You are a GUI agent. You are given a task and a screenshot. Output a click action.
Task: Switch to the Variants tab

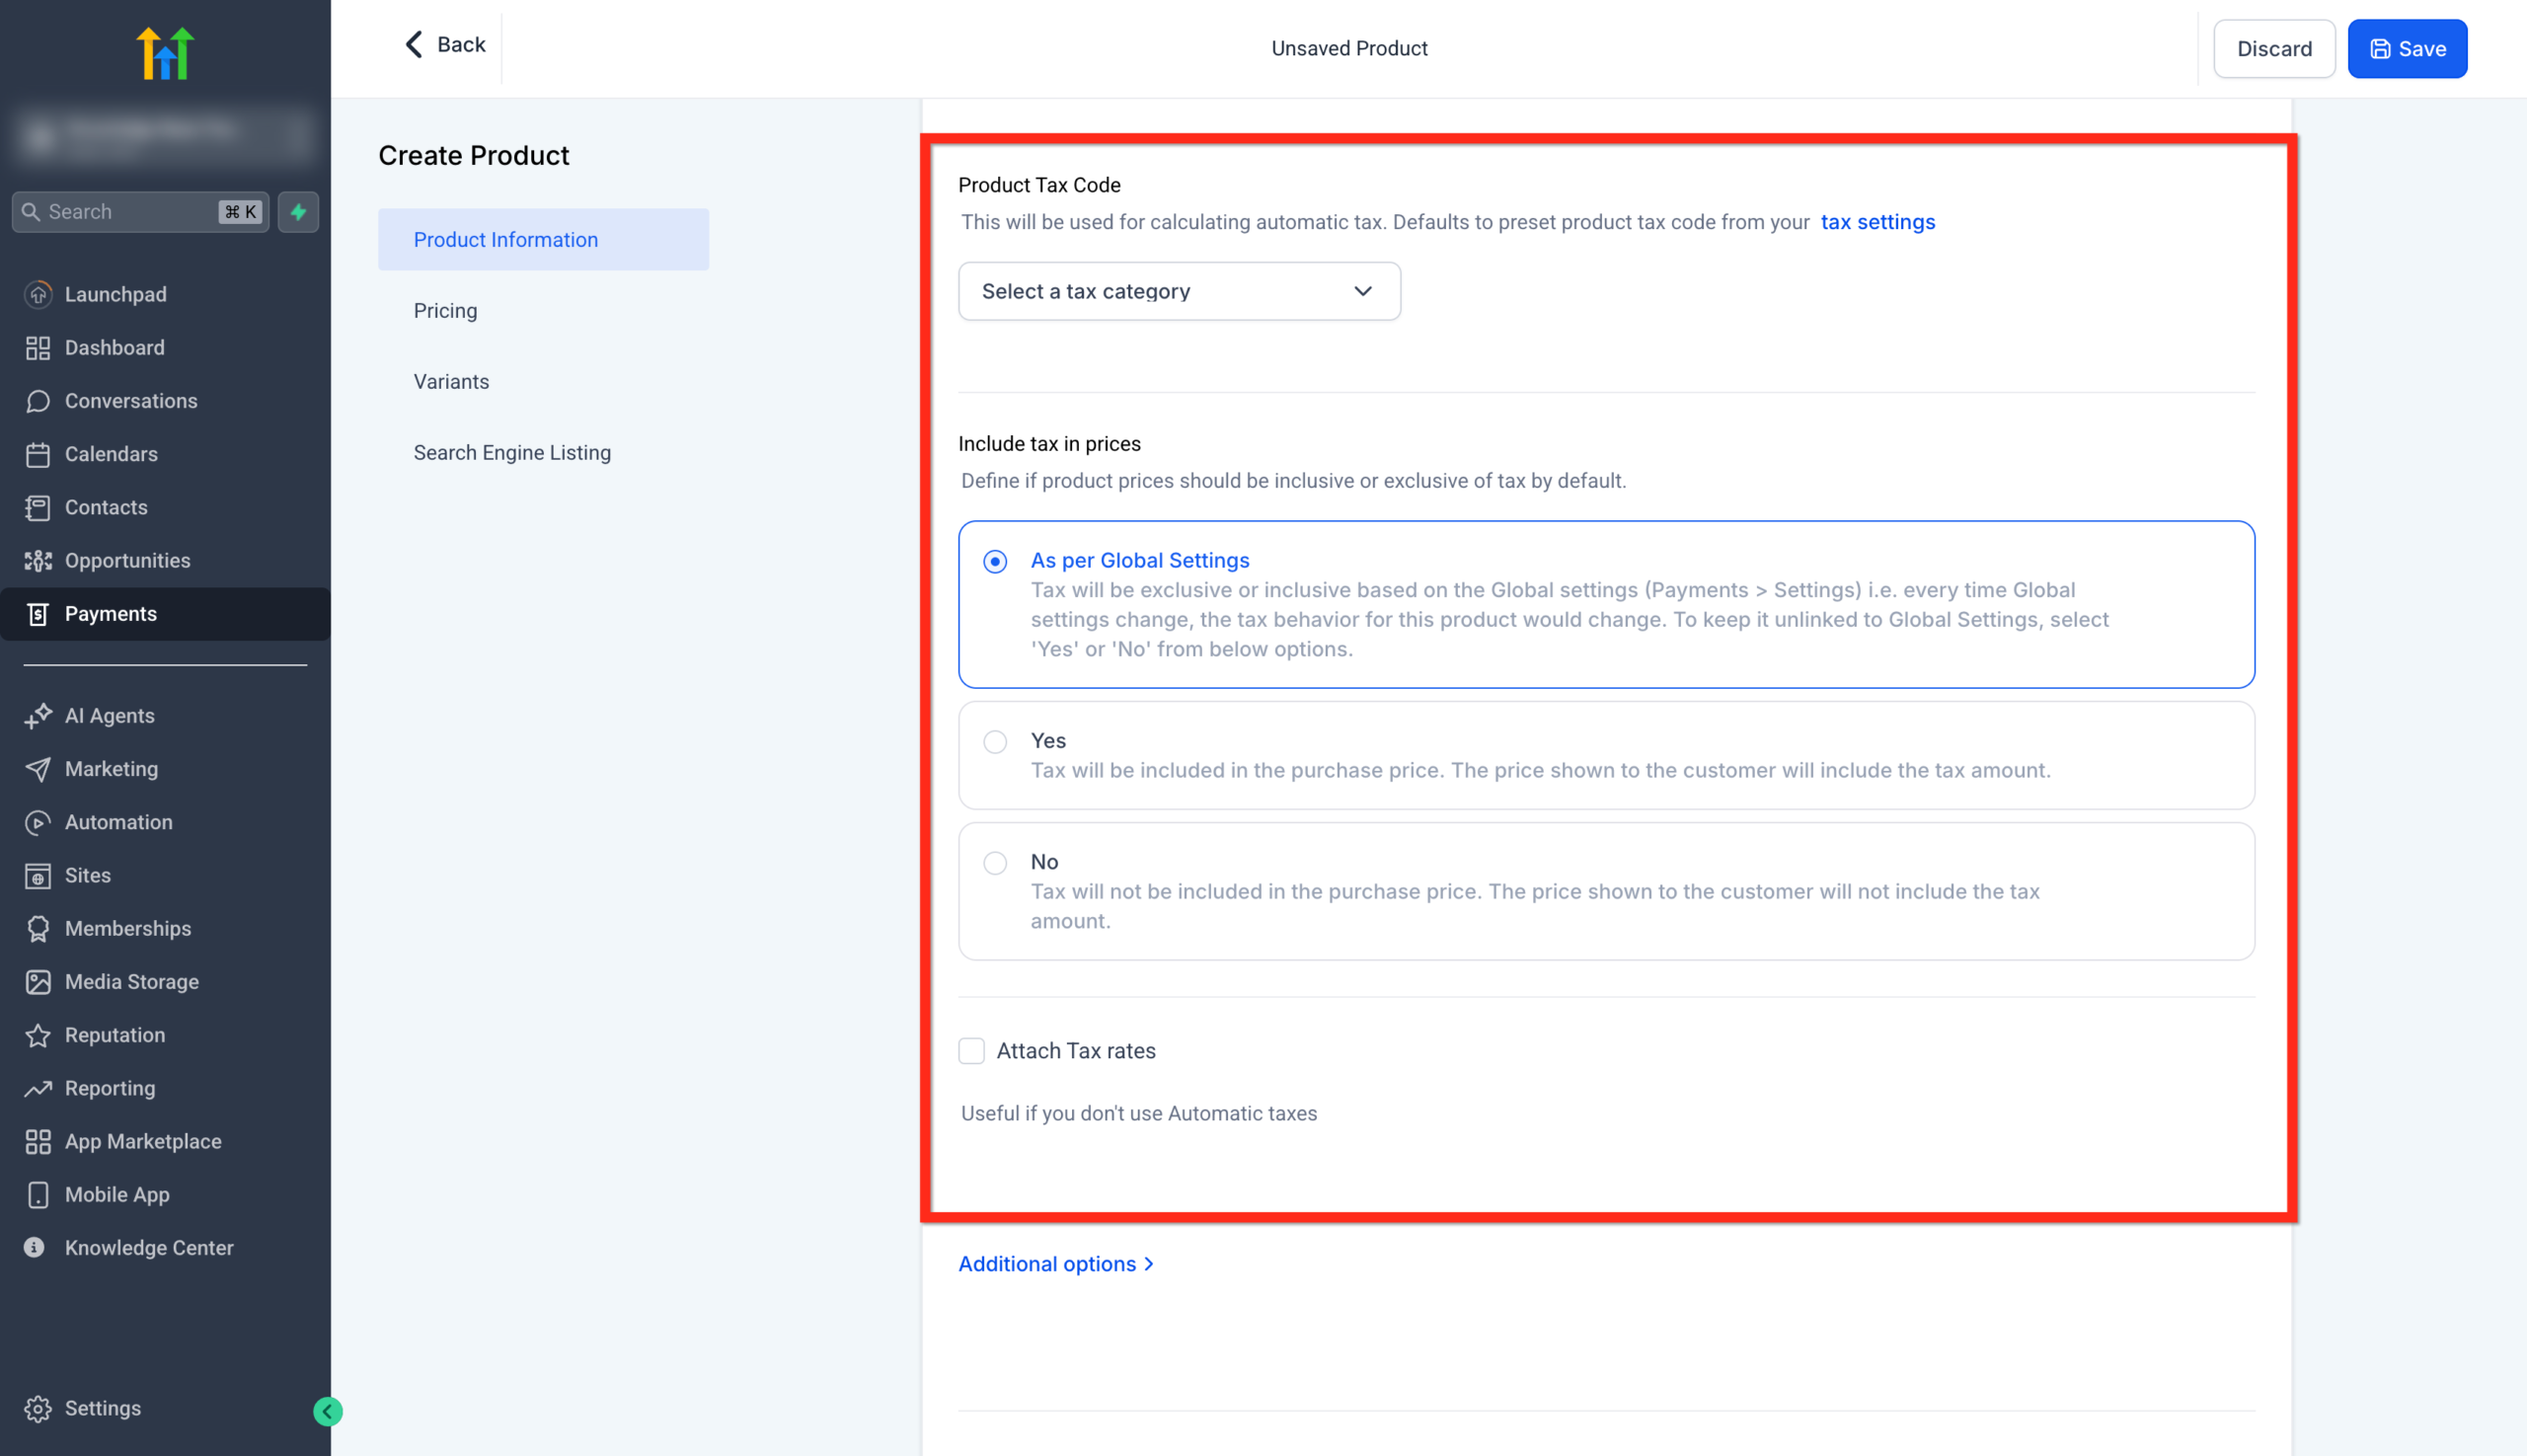[x=451, y=381]
